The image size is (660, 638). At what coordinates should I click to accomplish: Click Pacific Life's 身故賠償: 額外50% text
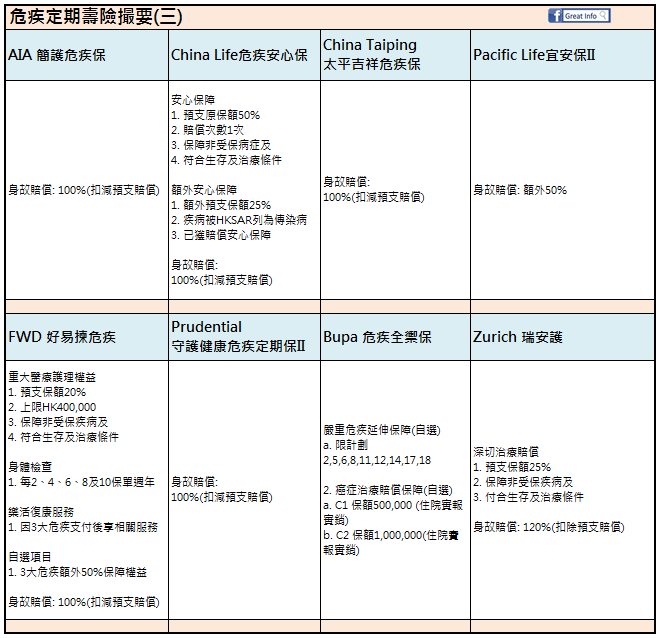point(520,190)
